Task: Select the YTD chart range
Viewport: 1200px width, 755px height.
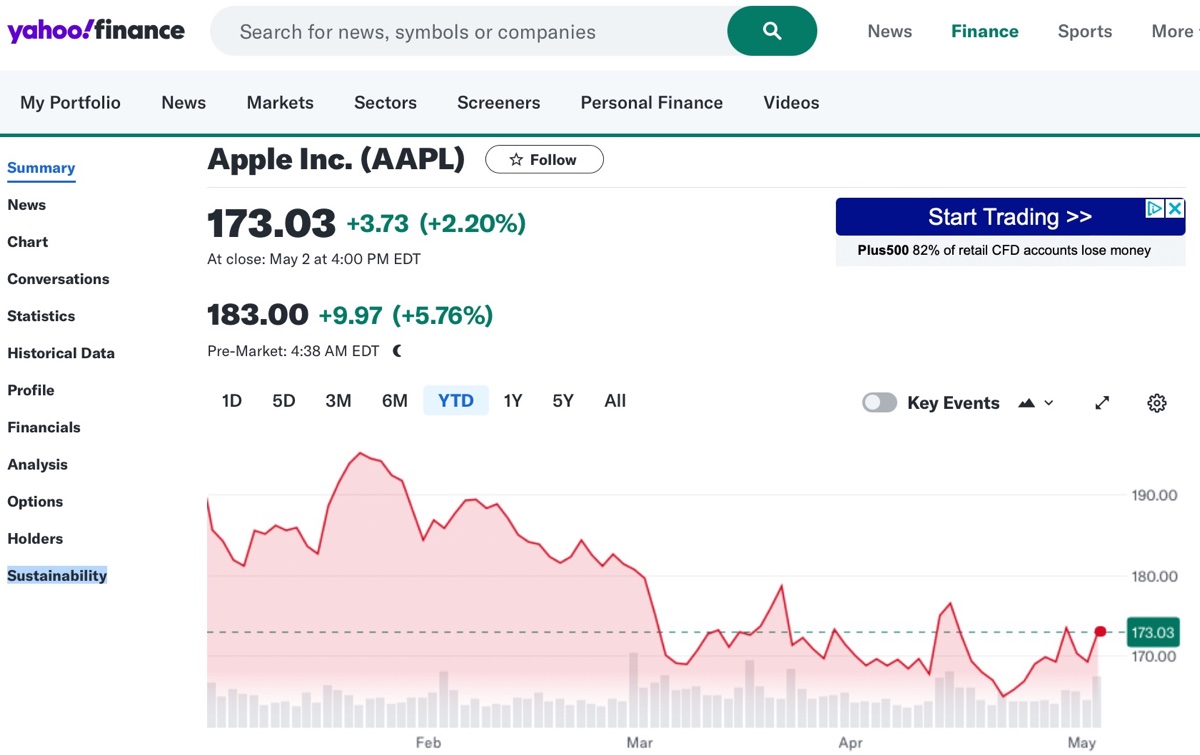Action: pyautogui.click(x=456, y=401)
